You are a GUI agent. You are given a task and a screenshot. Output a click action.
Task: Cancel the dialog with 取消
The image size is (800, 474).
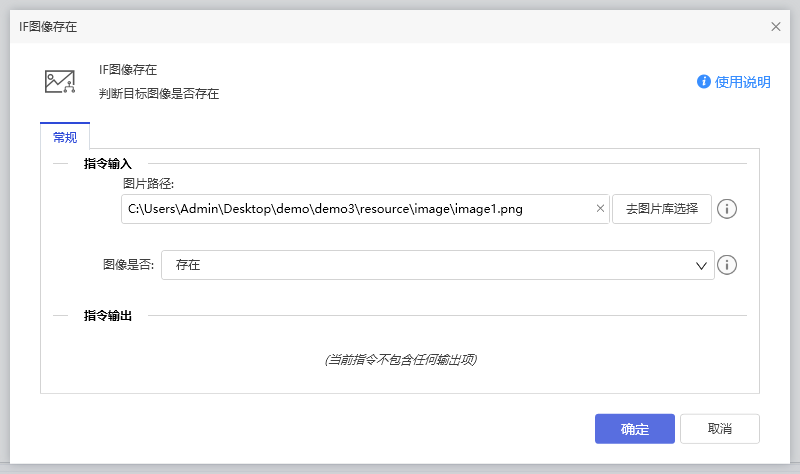pos(719,429)
